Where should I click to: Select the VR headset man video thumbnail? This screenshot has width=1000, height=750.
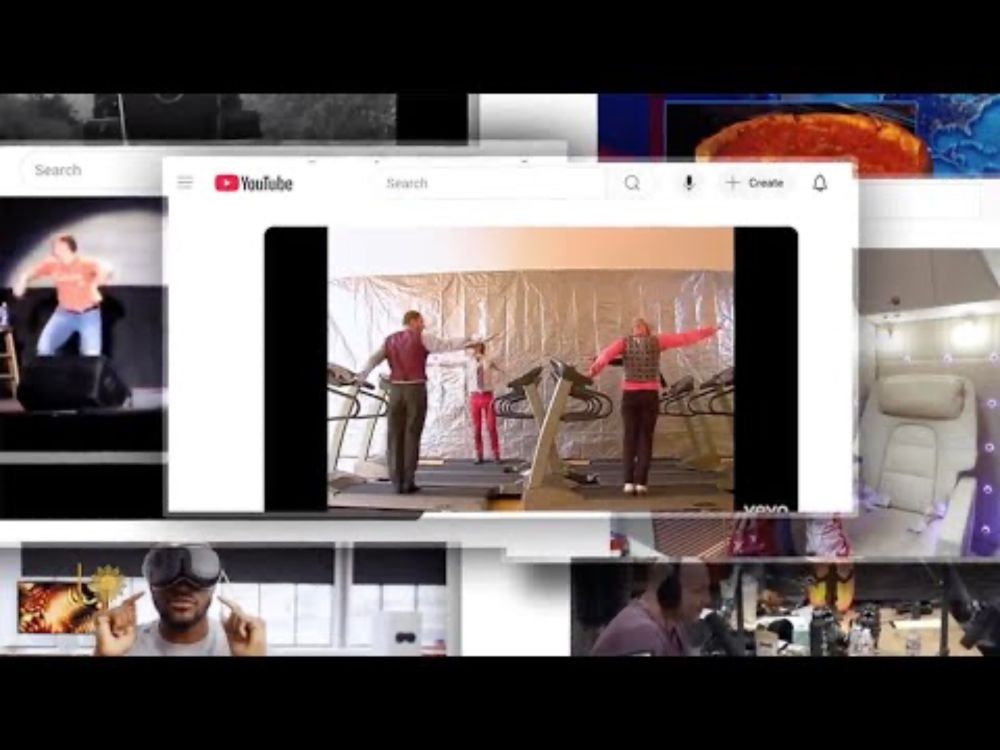click(232, 599)
